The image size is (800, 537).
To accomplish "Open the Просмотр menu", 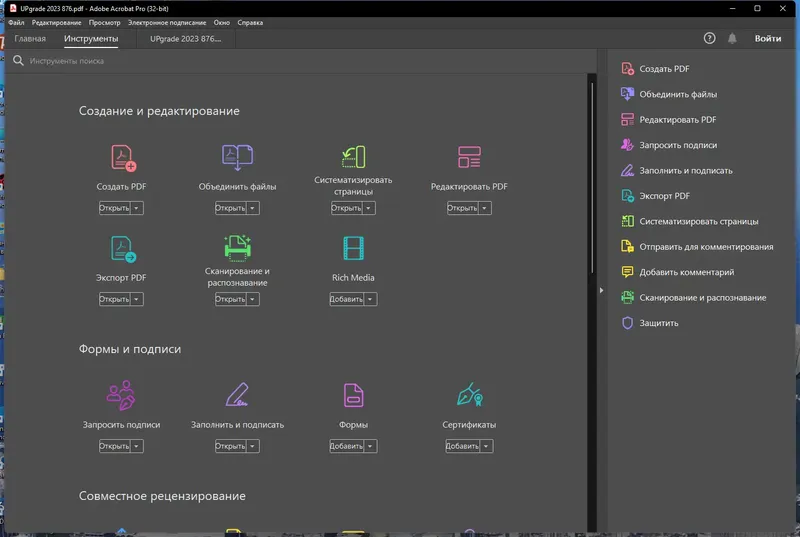I will (x=105, y=22).
